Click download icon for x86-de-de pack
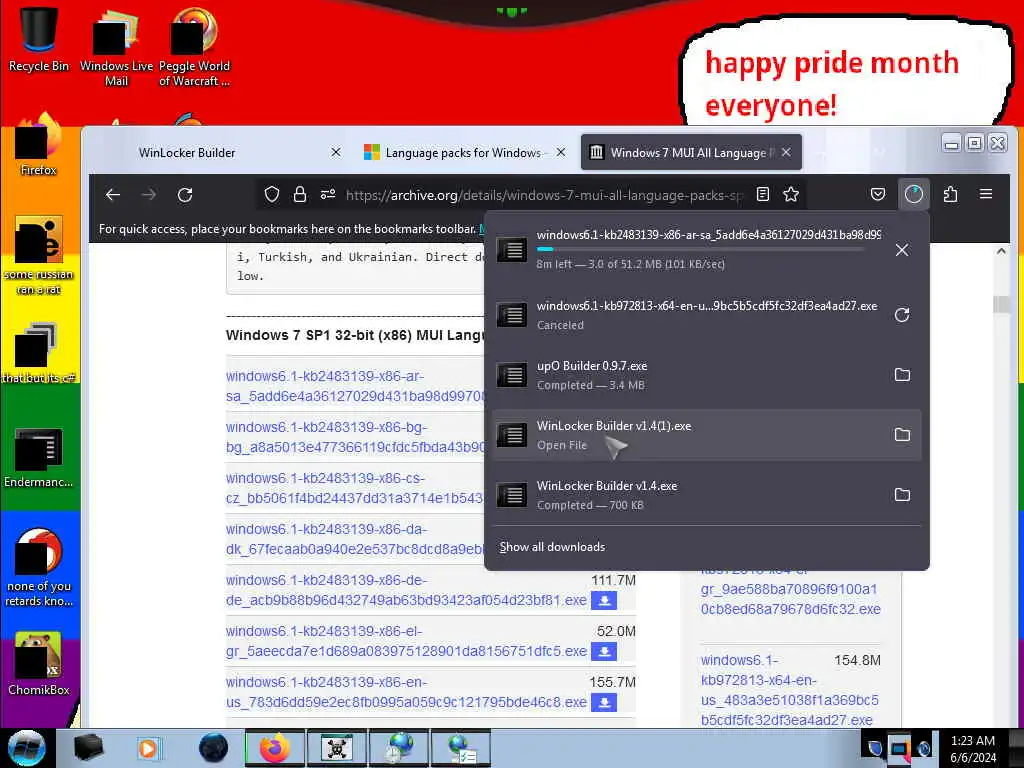Screen dimensions: 1024x768 click(604, 600)
